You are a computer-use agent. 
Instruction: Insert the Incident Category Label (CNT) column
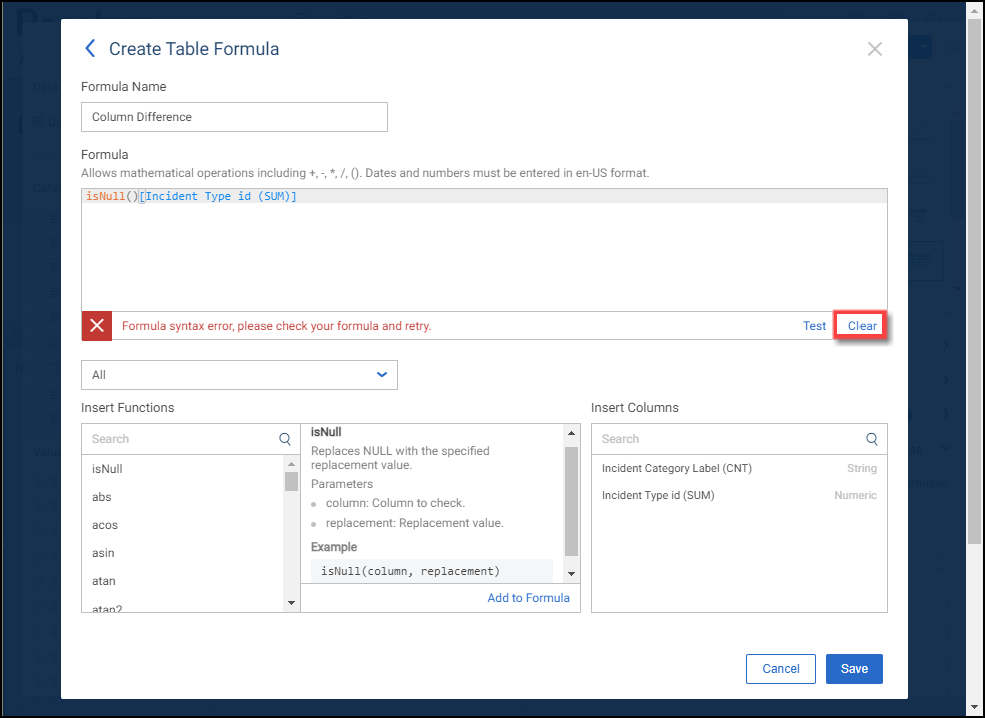(677, 468)
